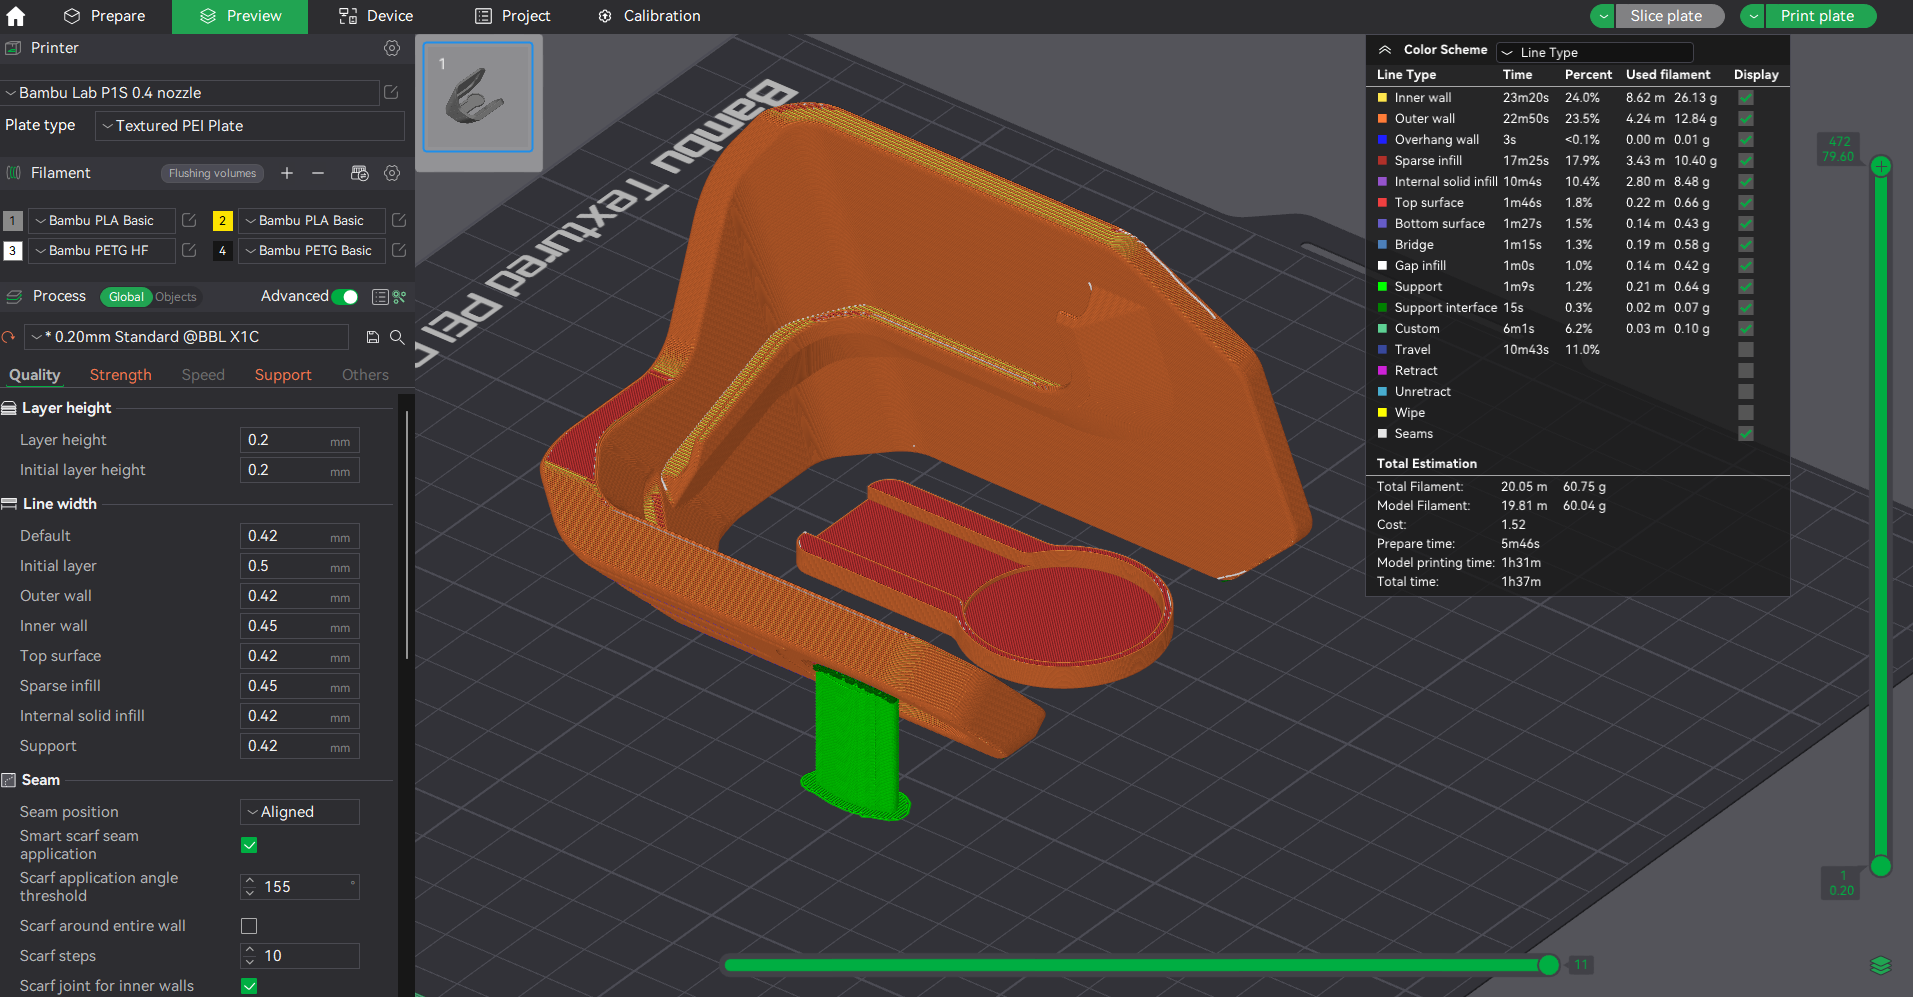1913x997 pixels.
Task: Add a filament with the plus icon
Action: pyautogui.click(x=287, y=173)
